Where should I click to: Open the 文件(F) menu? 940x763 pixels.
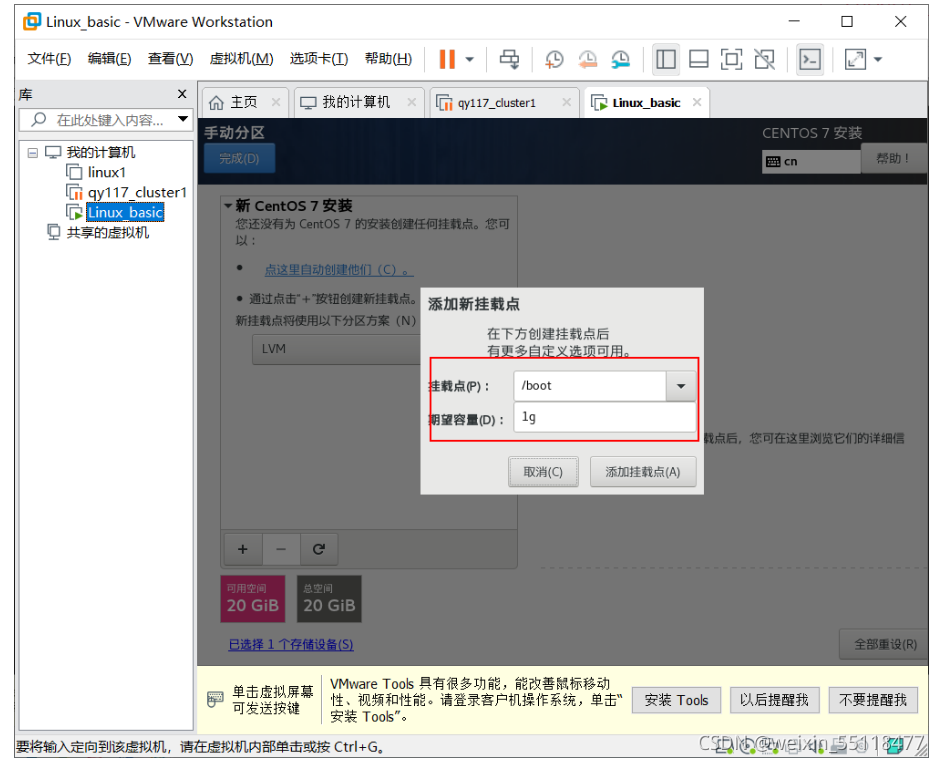coord(49,59)
